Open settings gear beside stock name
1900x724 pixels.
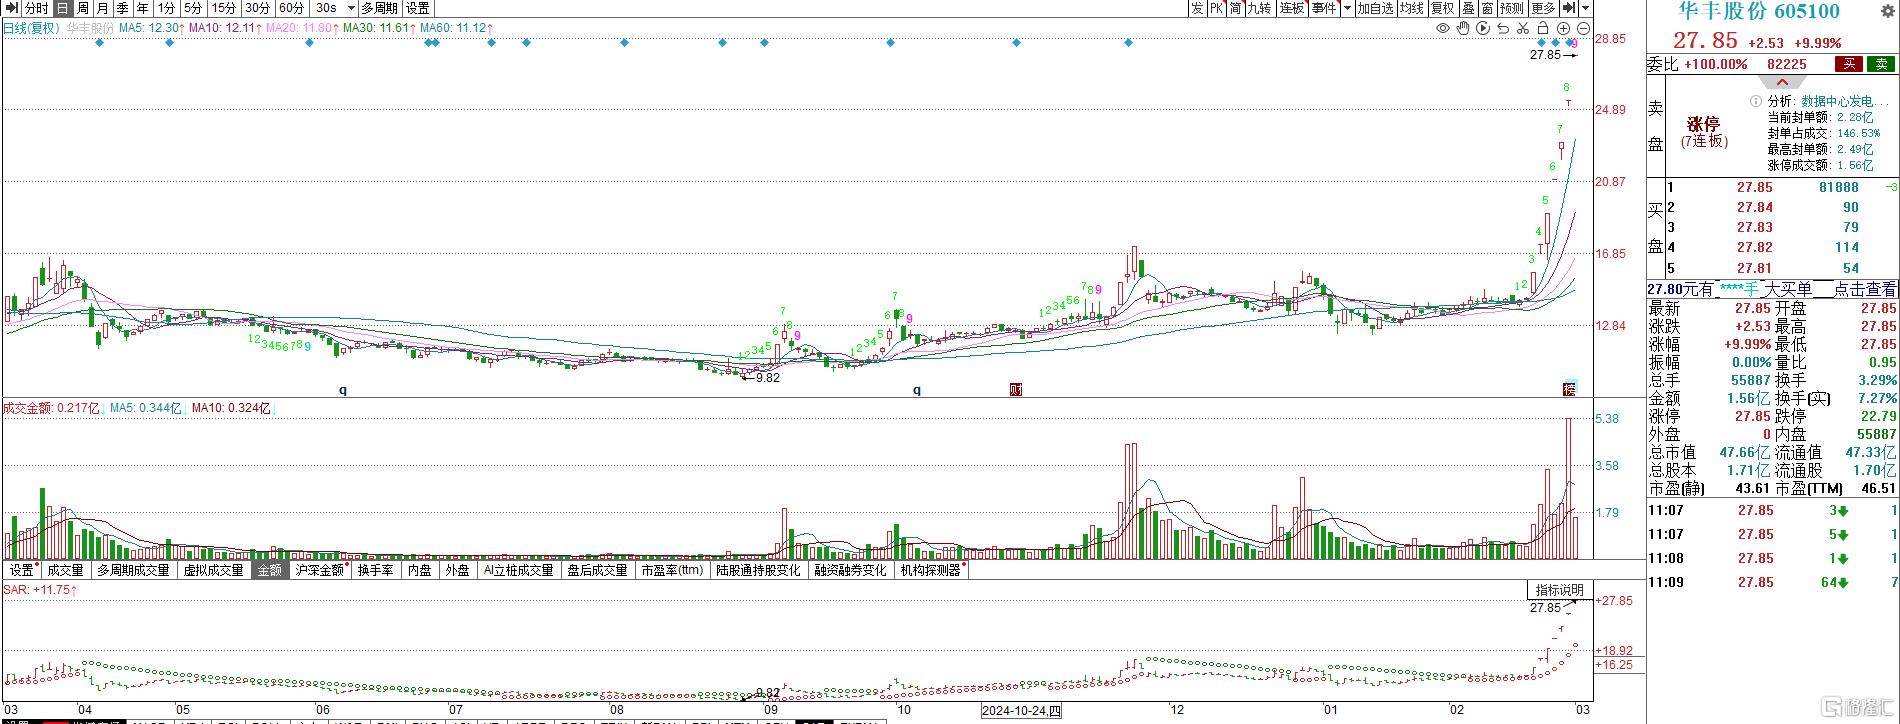(x=1888, y=11)
